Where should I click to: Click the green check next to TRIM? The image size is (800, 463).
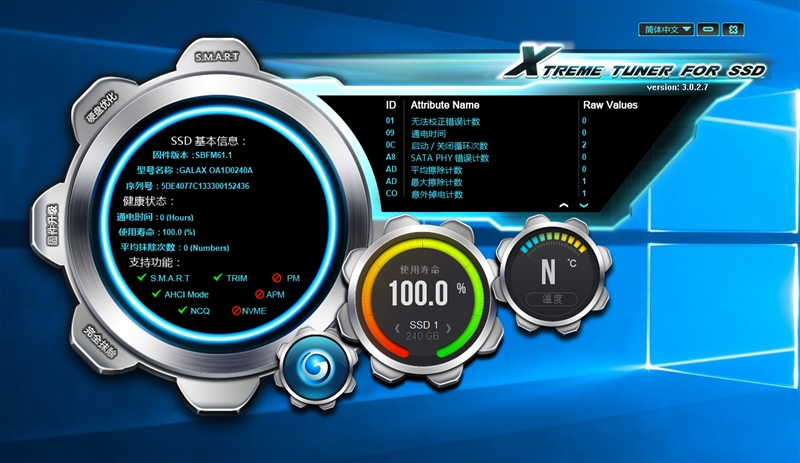pyautogui.click(x=217, y=278)
